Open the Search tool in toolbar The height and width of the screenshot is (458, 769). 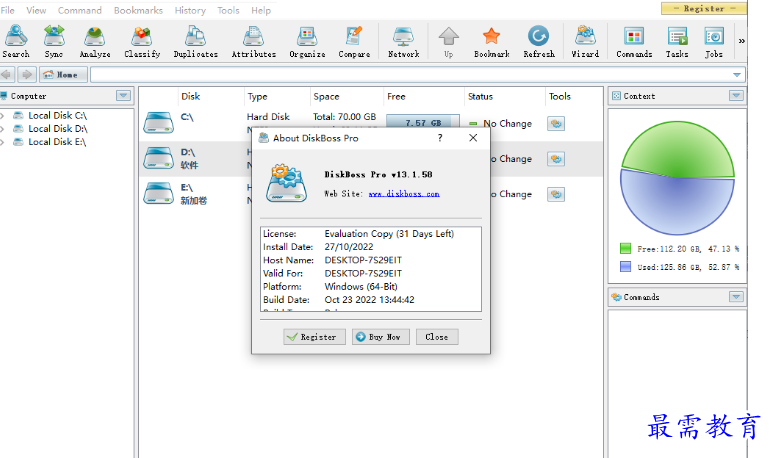[x=16, y=42]
